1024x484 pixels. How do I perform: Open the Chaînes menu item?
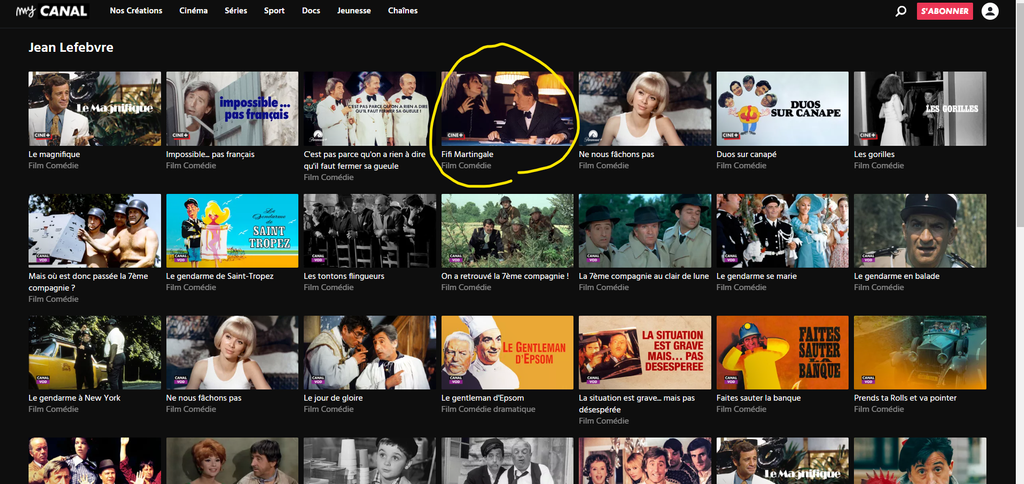coord(402,10)
